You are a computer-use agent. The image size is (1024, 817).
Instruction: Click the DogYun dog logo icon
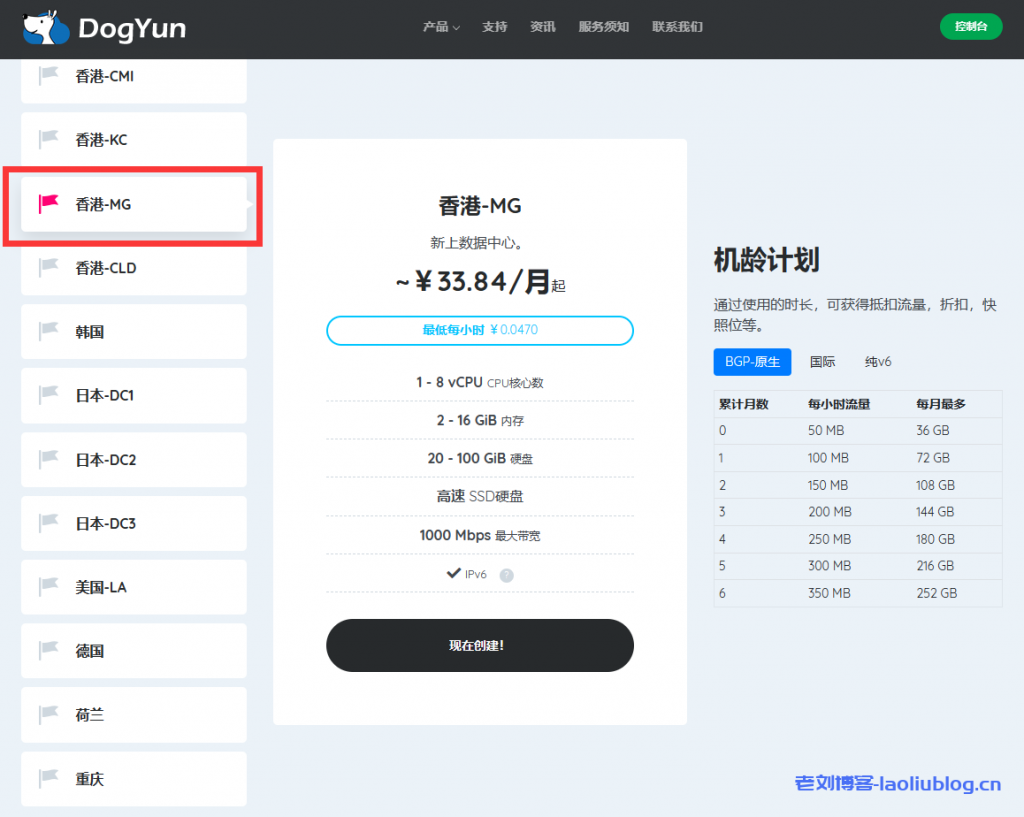click(46, 28)
